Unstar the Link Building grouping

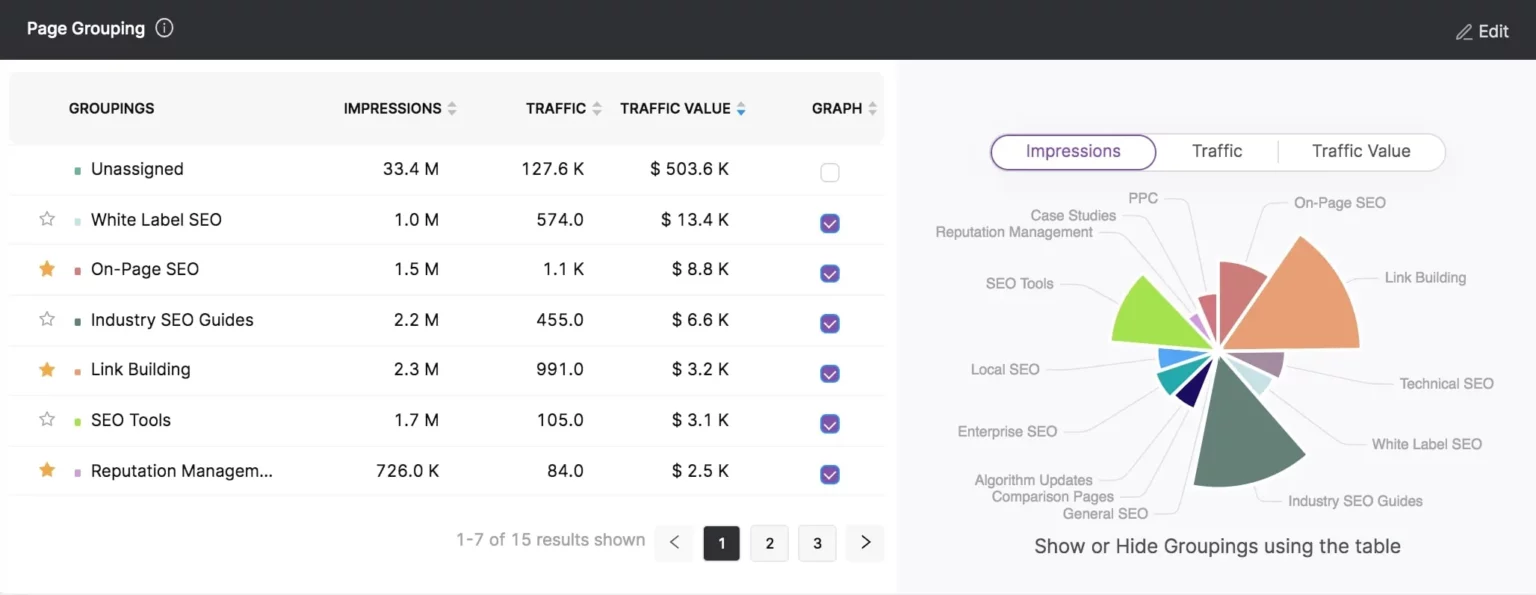point(47,370)
